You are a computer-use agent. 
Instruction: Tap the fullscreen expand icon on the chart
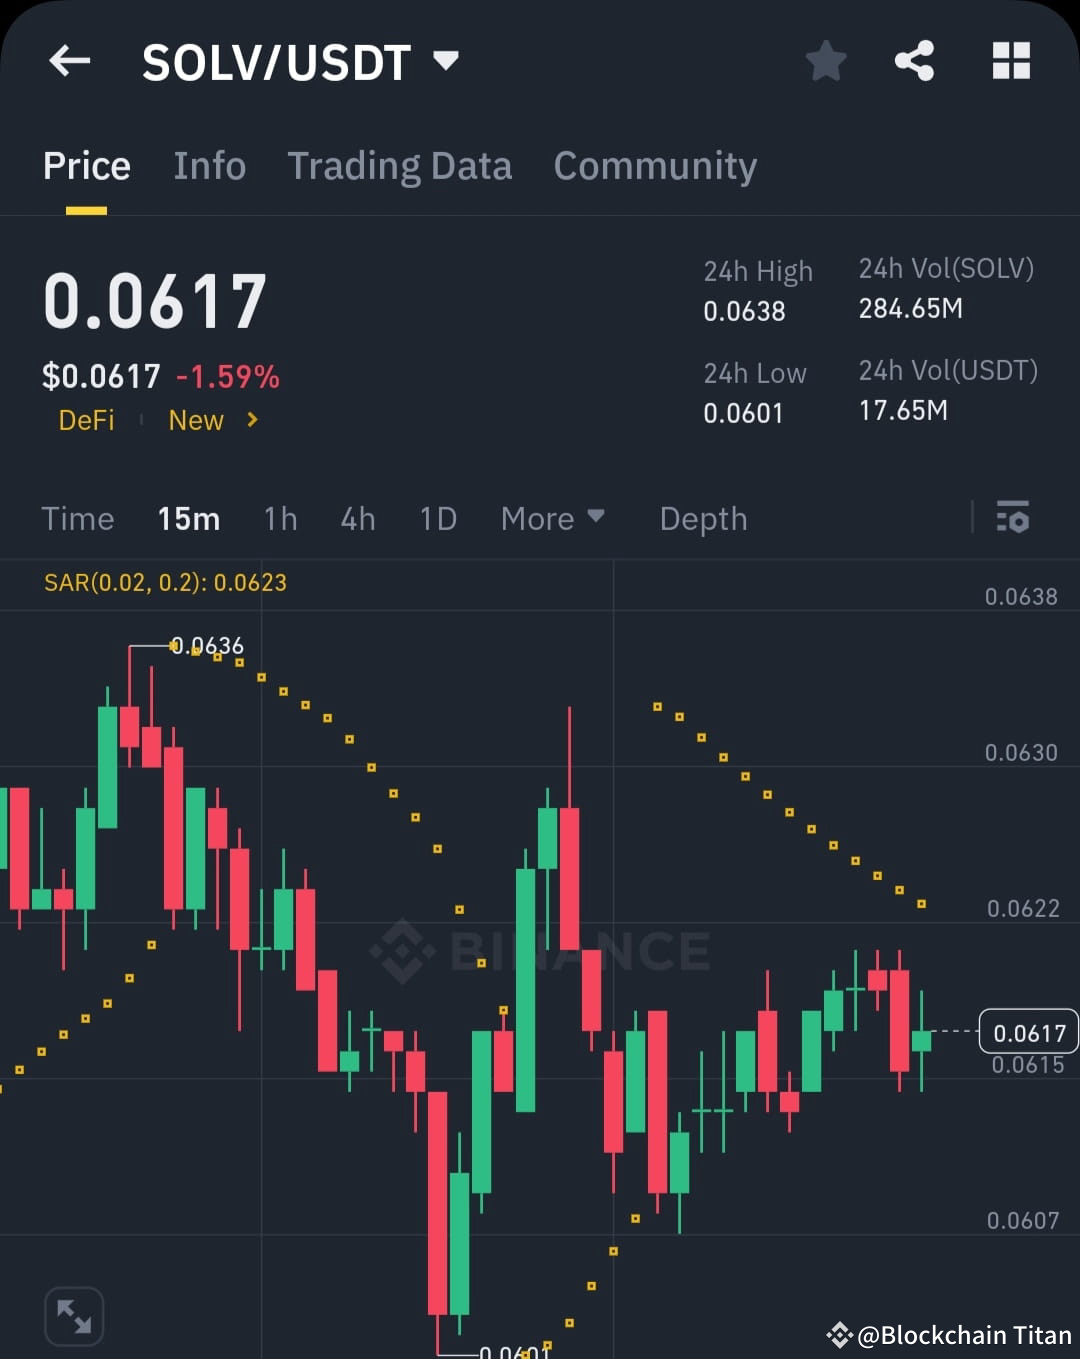point(74,1316)
